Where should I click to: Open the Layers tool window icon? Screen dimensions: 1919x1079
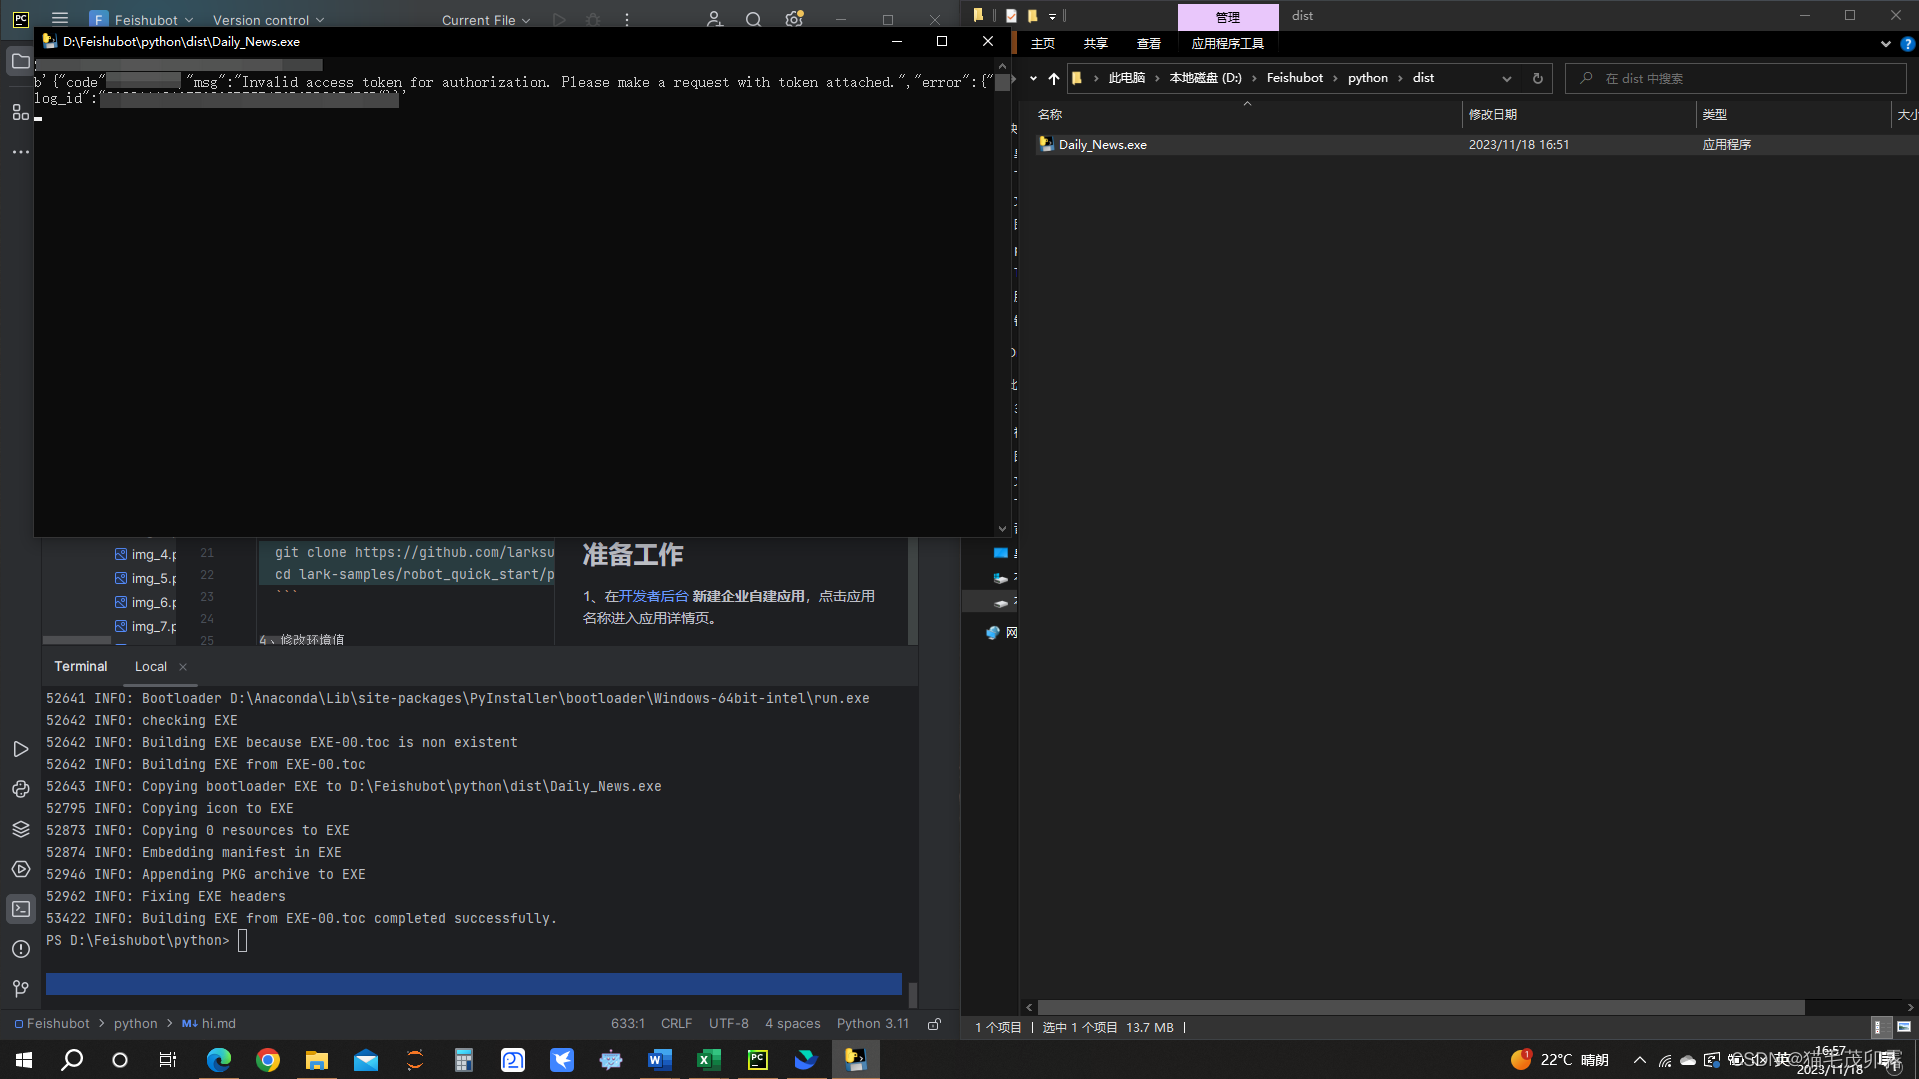coord(21,829)
